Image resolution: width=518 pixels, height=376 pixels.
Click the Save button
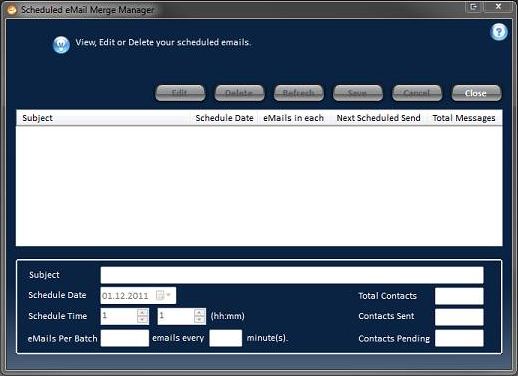tap(358, 93)
